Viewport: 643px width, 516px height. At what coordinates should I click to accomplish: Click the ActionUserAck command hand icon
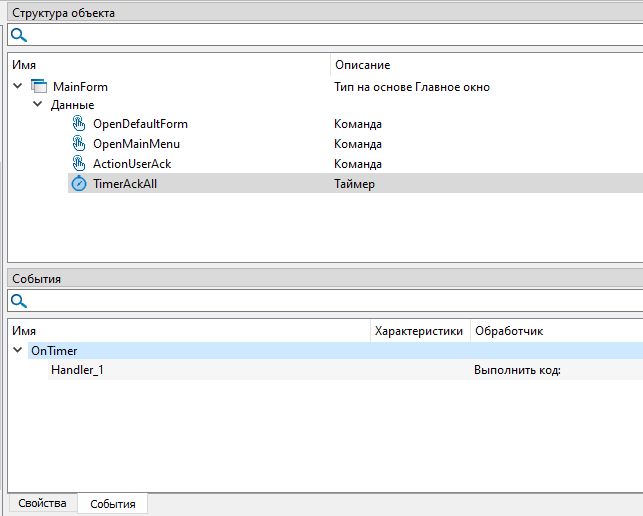(x=79, y=164)
